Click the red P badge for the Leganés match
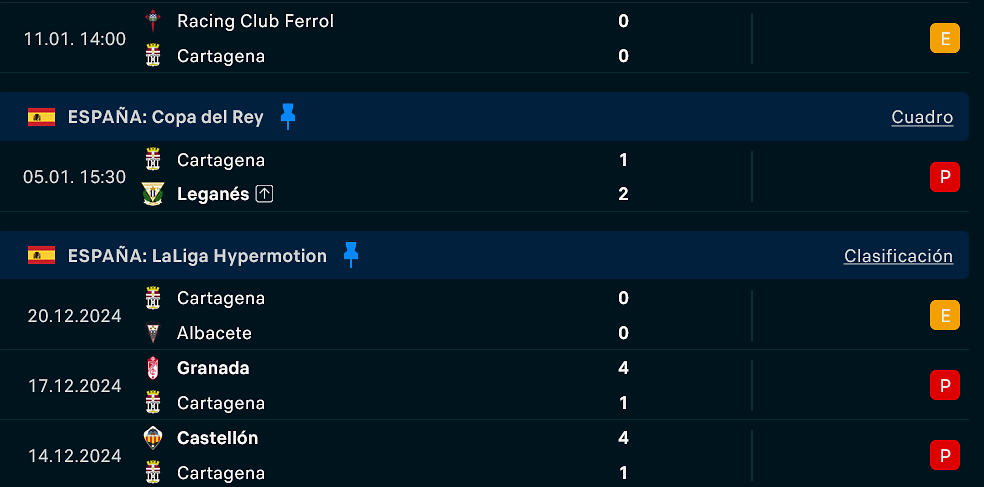 944,177
